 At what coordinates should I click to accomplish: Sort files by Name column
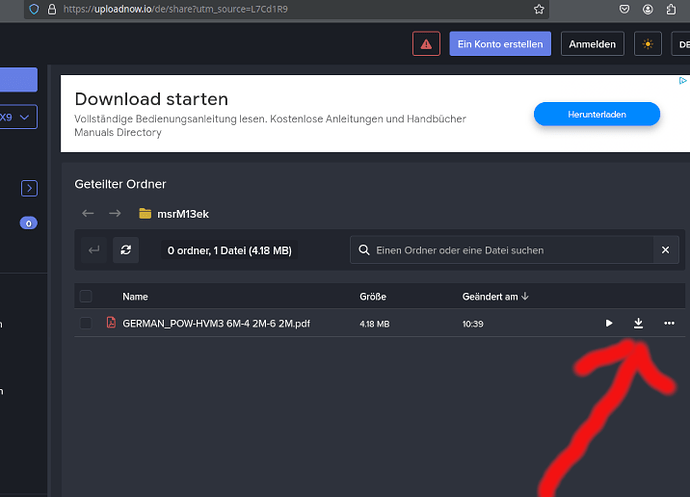click(x=135, y=297)
